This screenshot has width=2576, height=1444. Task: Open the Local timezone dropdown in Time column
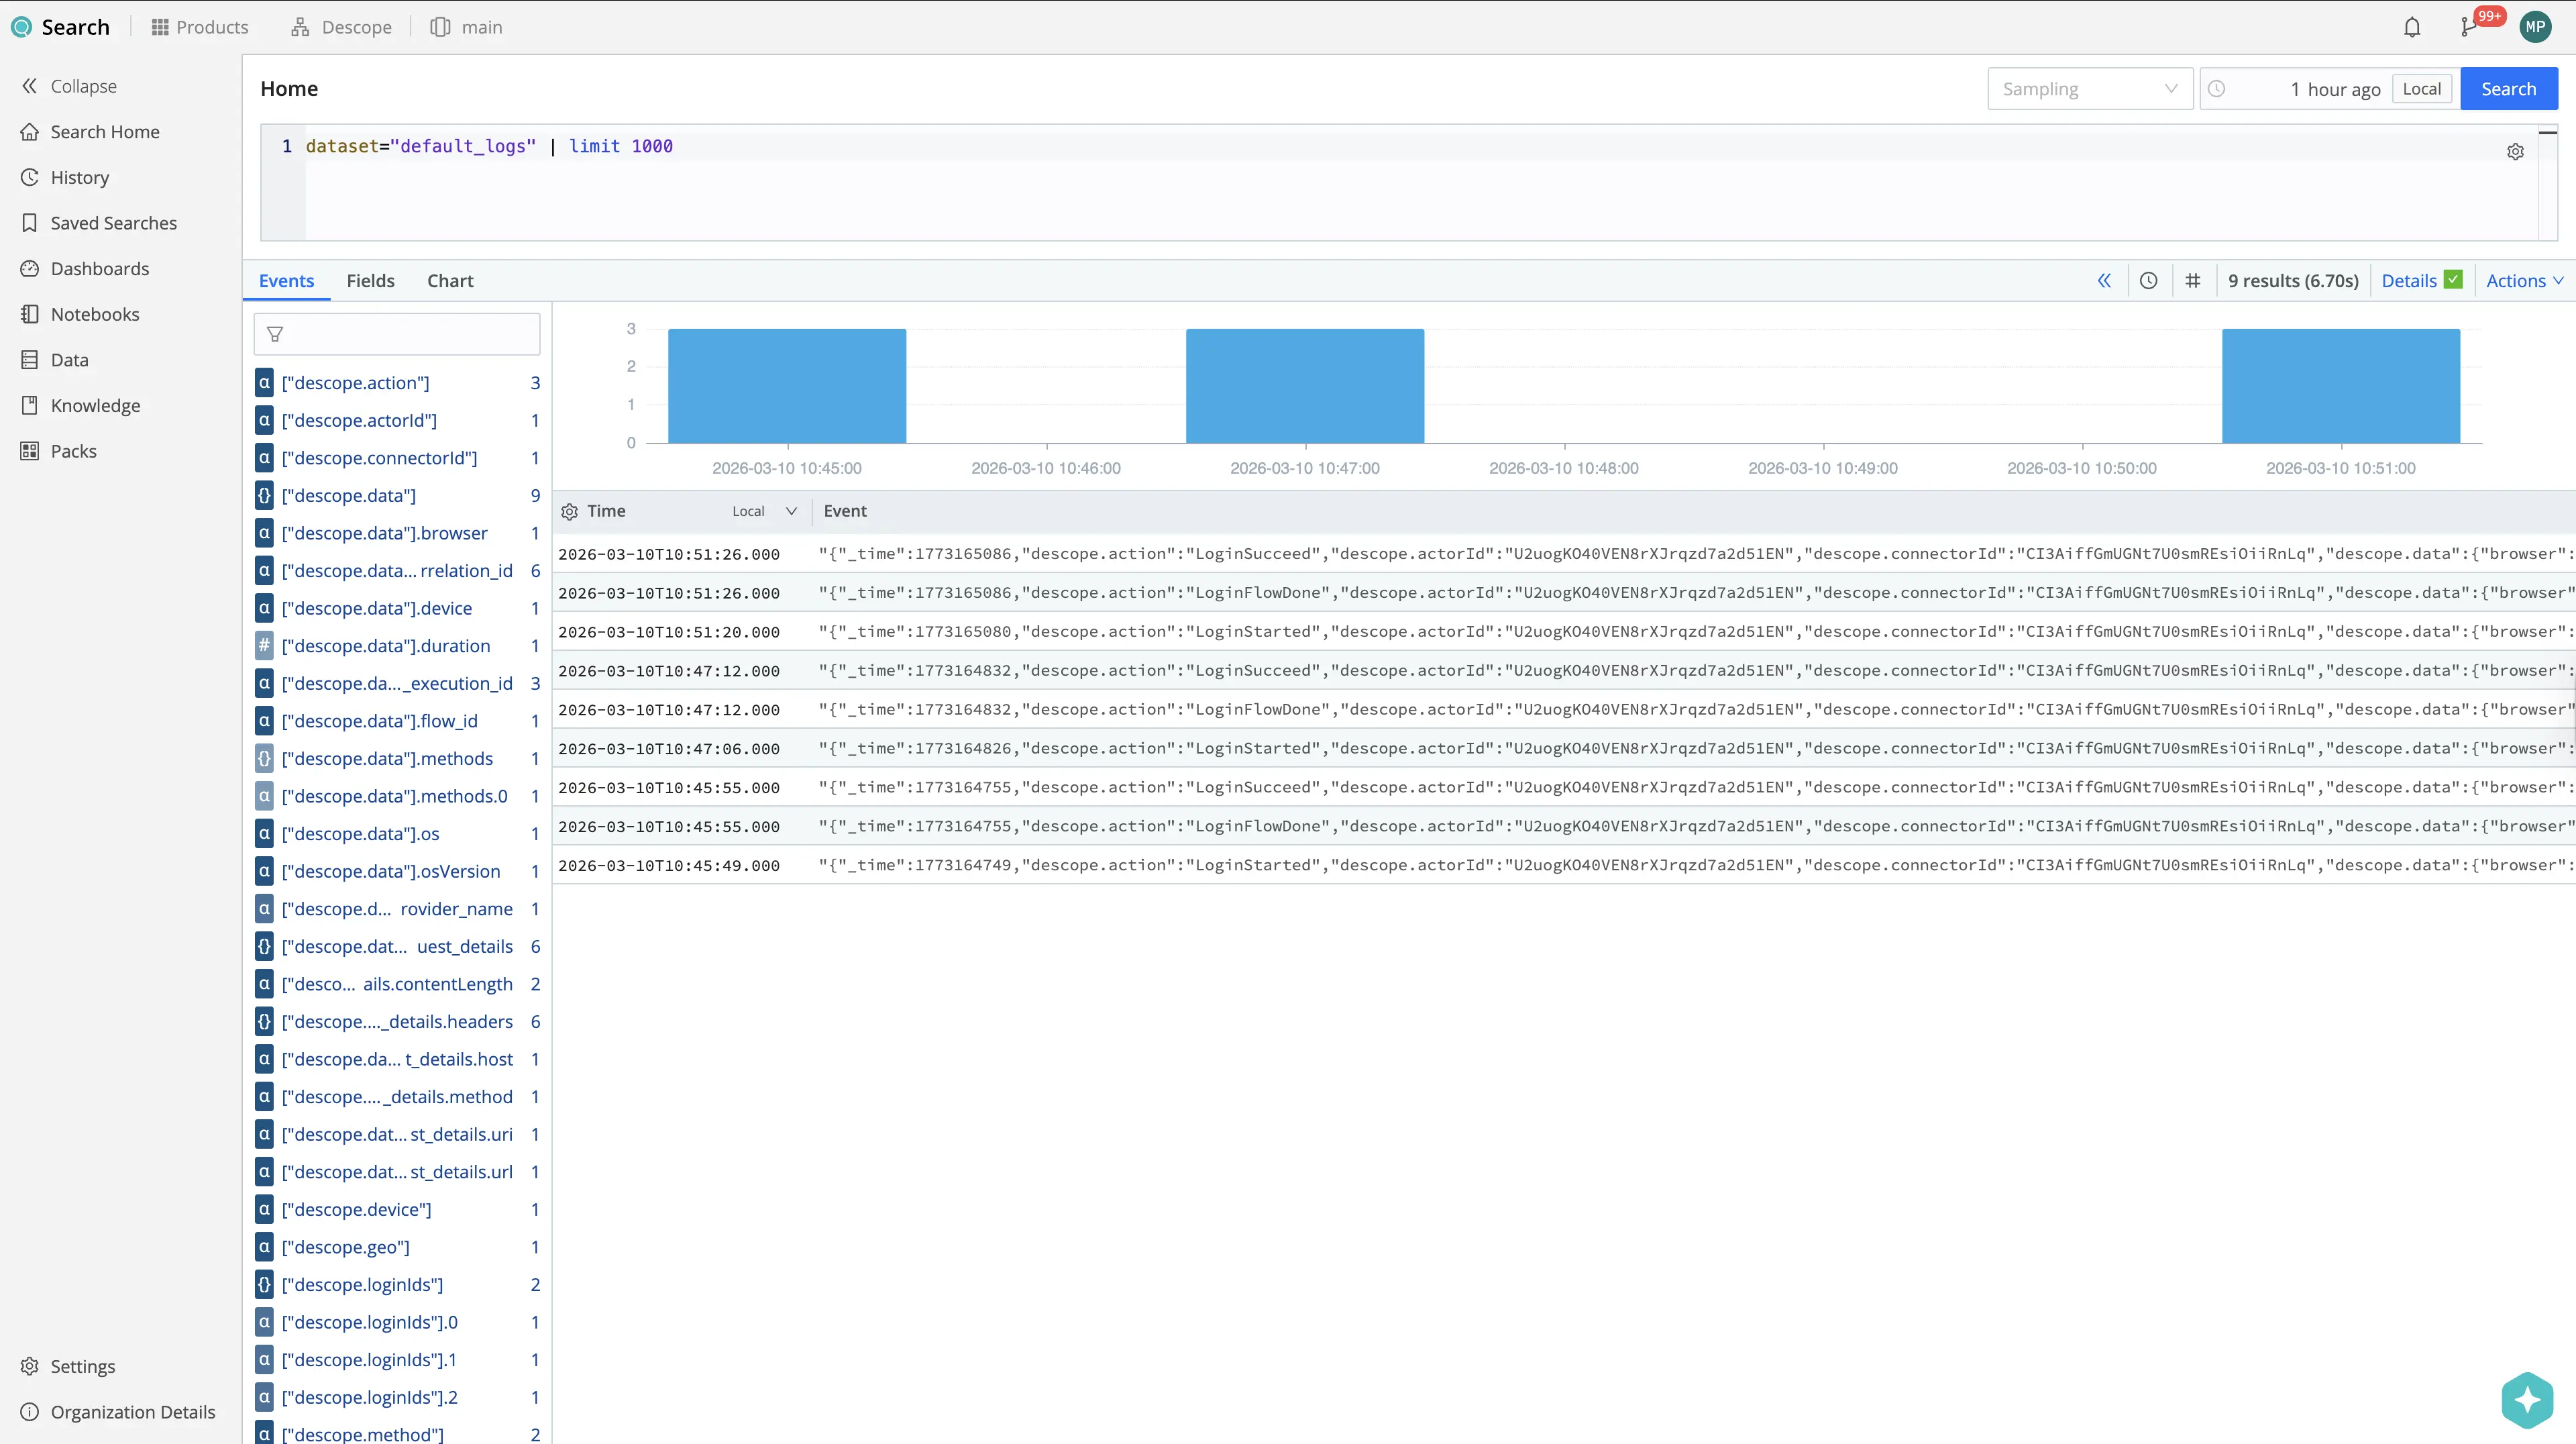(x=764, y=510)
